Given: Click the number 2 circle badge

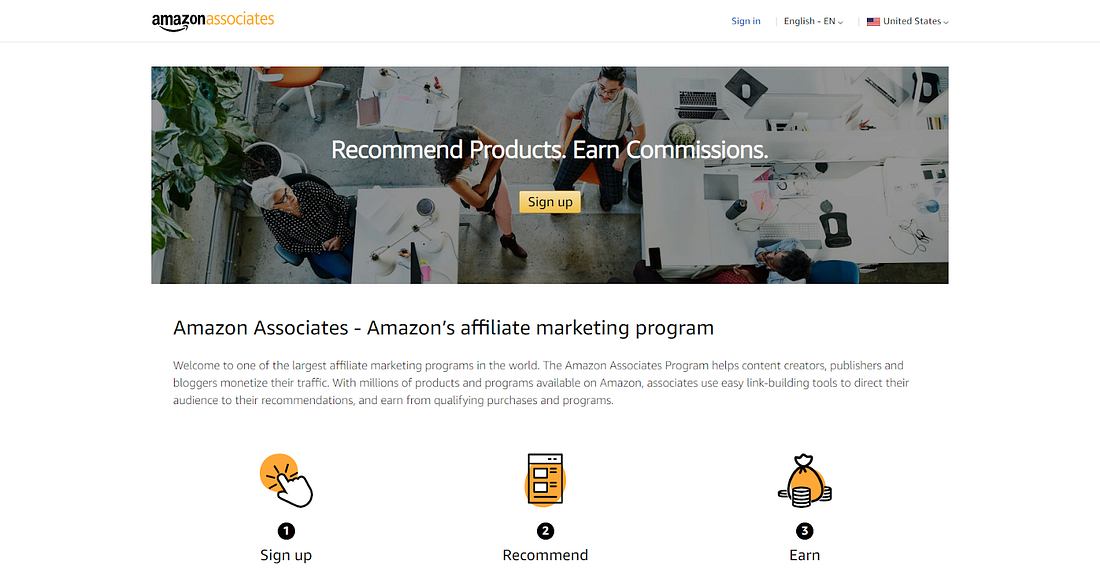Looking at the screenshot, I should 545,531.
